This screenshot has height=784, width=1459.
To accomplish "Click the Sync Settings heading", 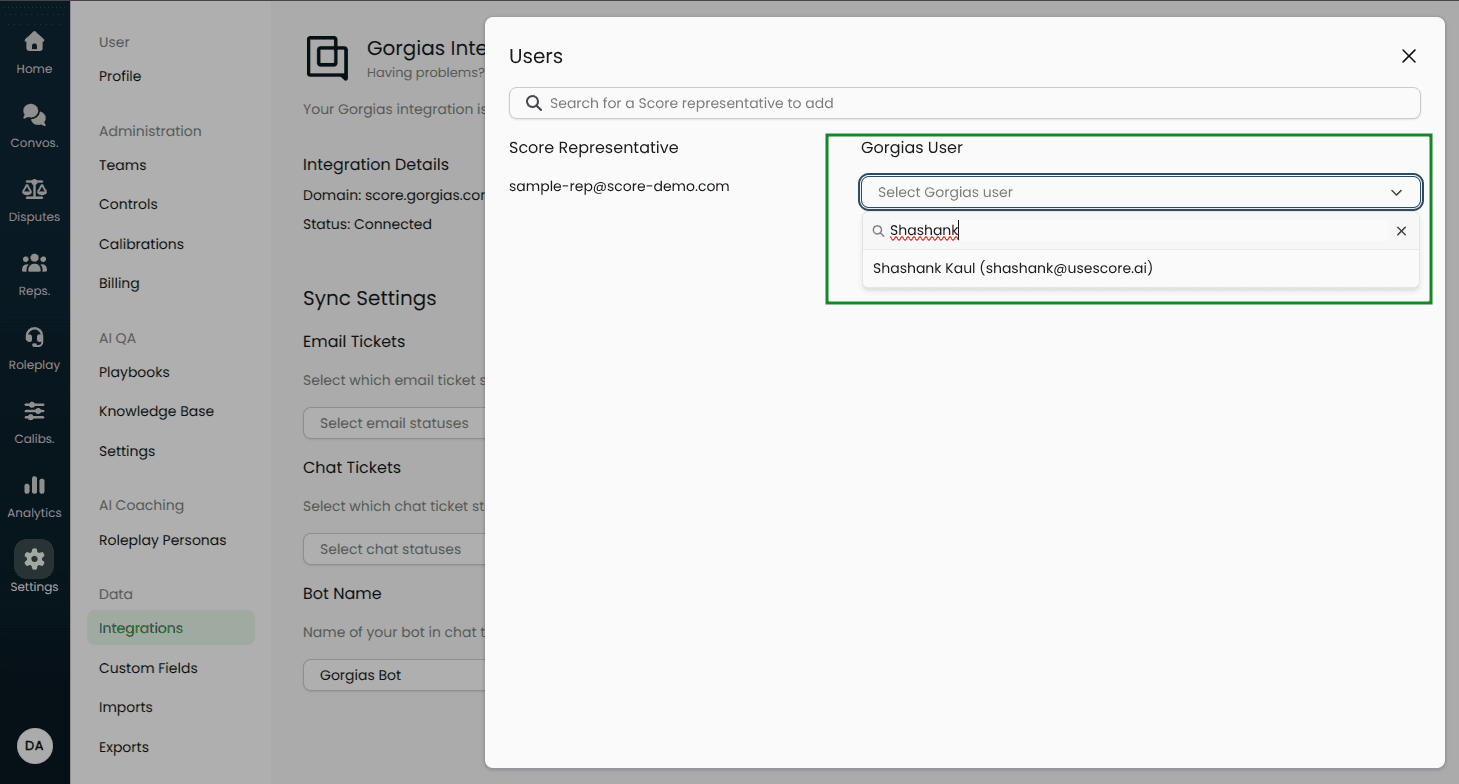I will (x=370, y=298).
